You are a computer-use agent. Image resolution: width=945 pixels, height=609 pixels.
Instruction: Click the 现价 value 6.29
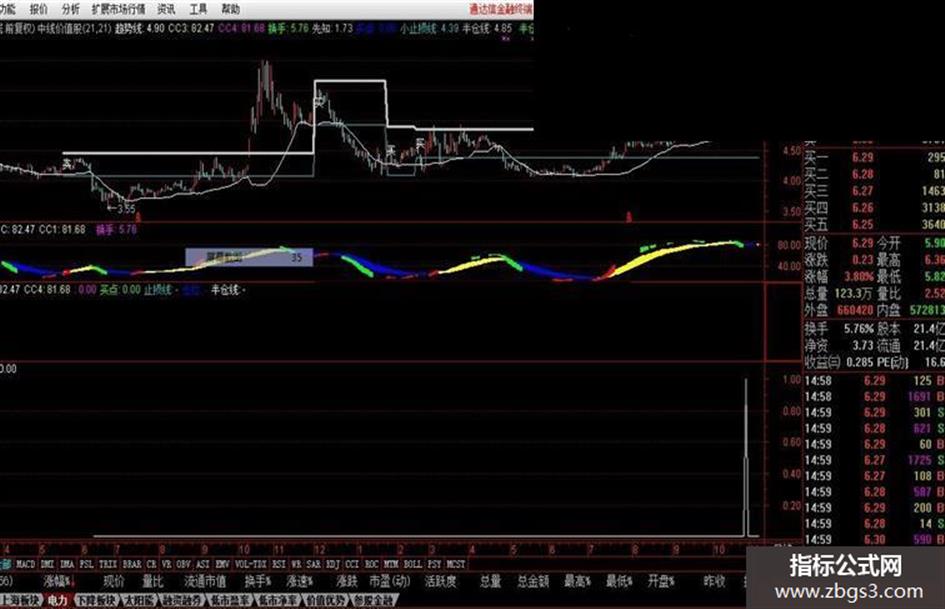click(862, 244)
